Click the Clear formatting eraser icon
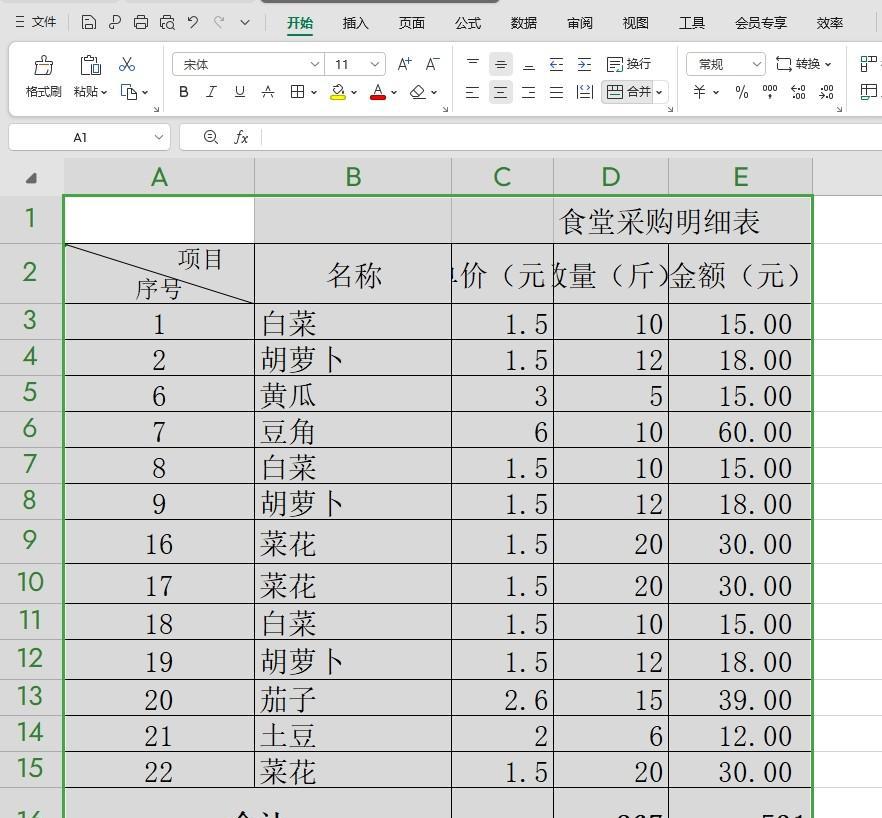 (x=418, y=92)
